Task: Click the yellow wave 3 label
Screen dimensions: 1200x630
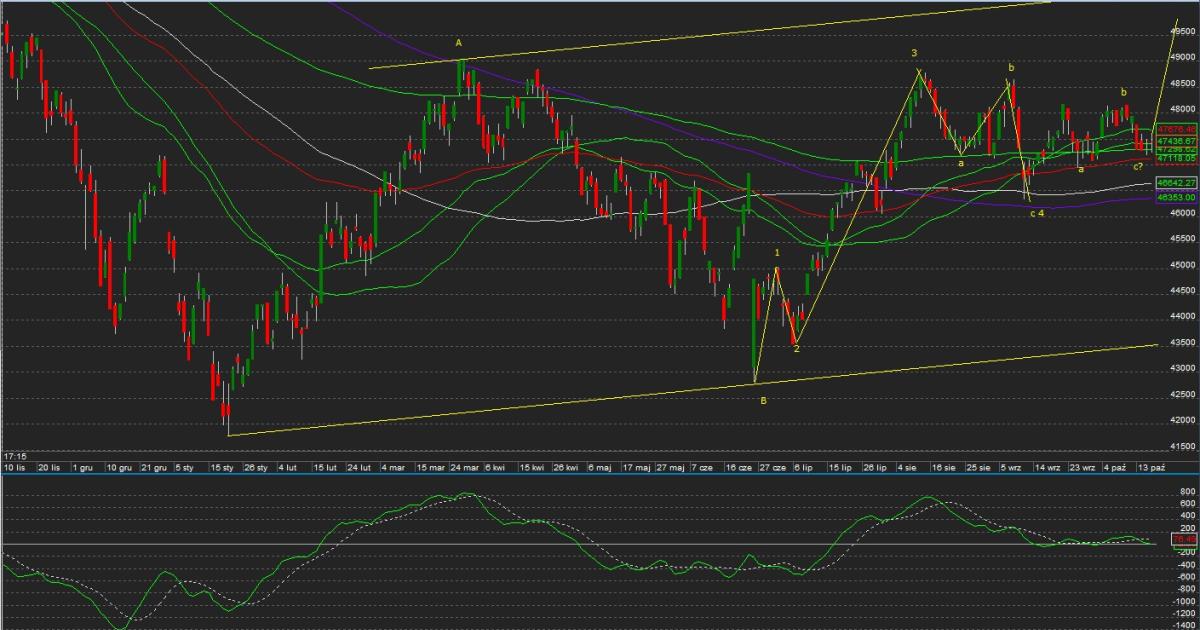Action: [914, 52]
